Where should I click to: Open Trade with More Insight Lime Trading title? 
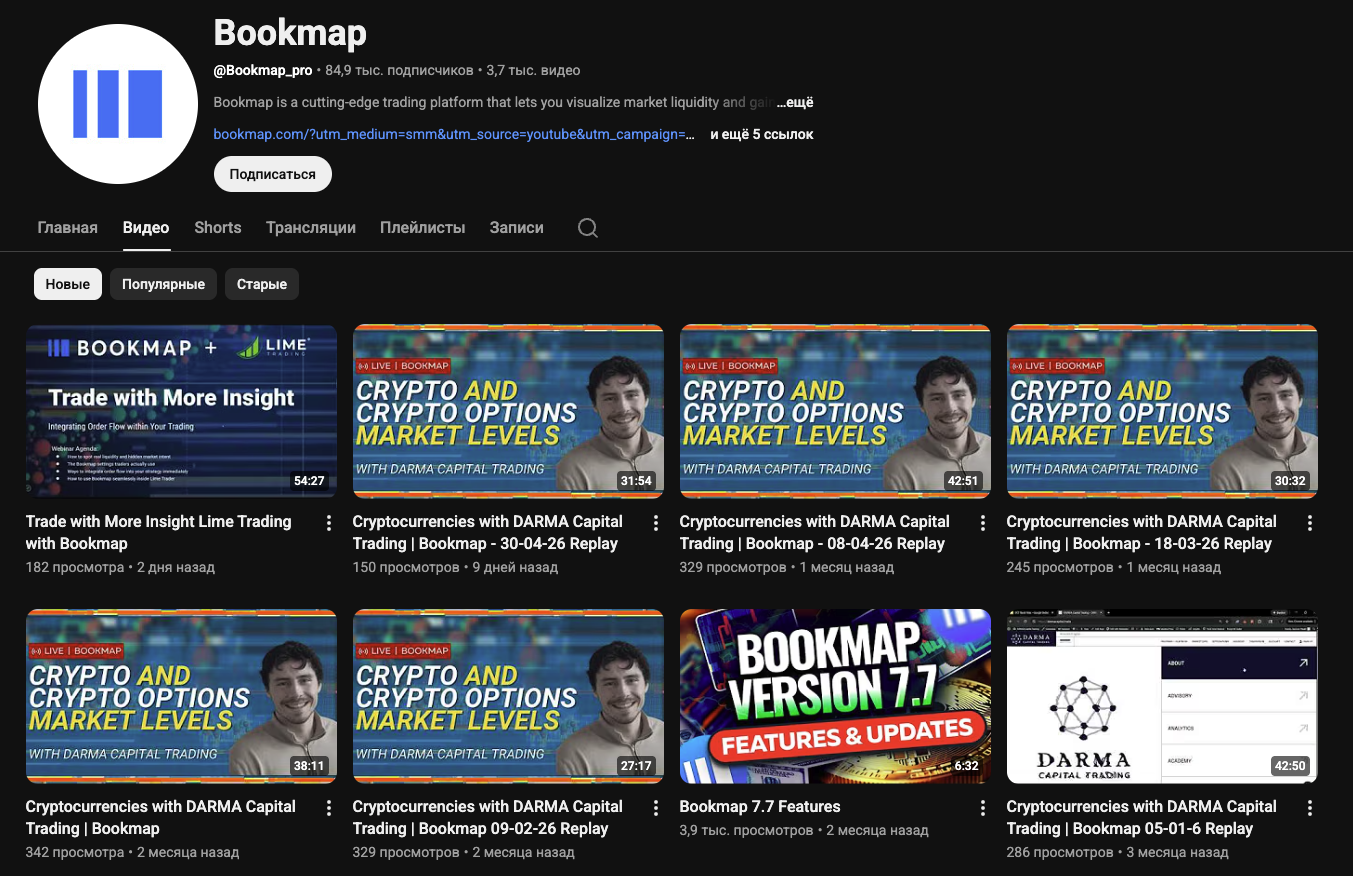coord(159,532)
